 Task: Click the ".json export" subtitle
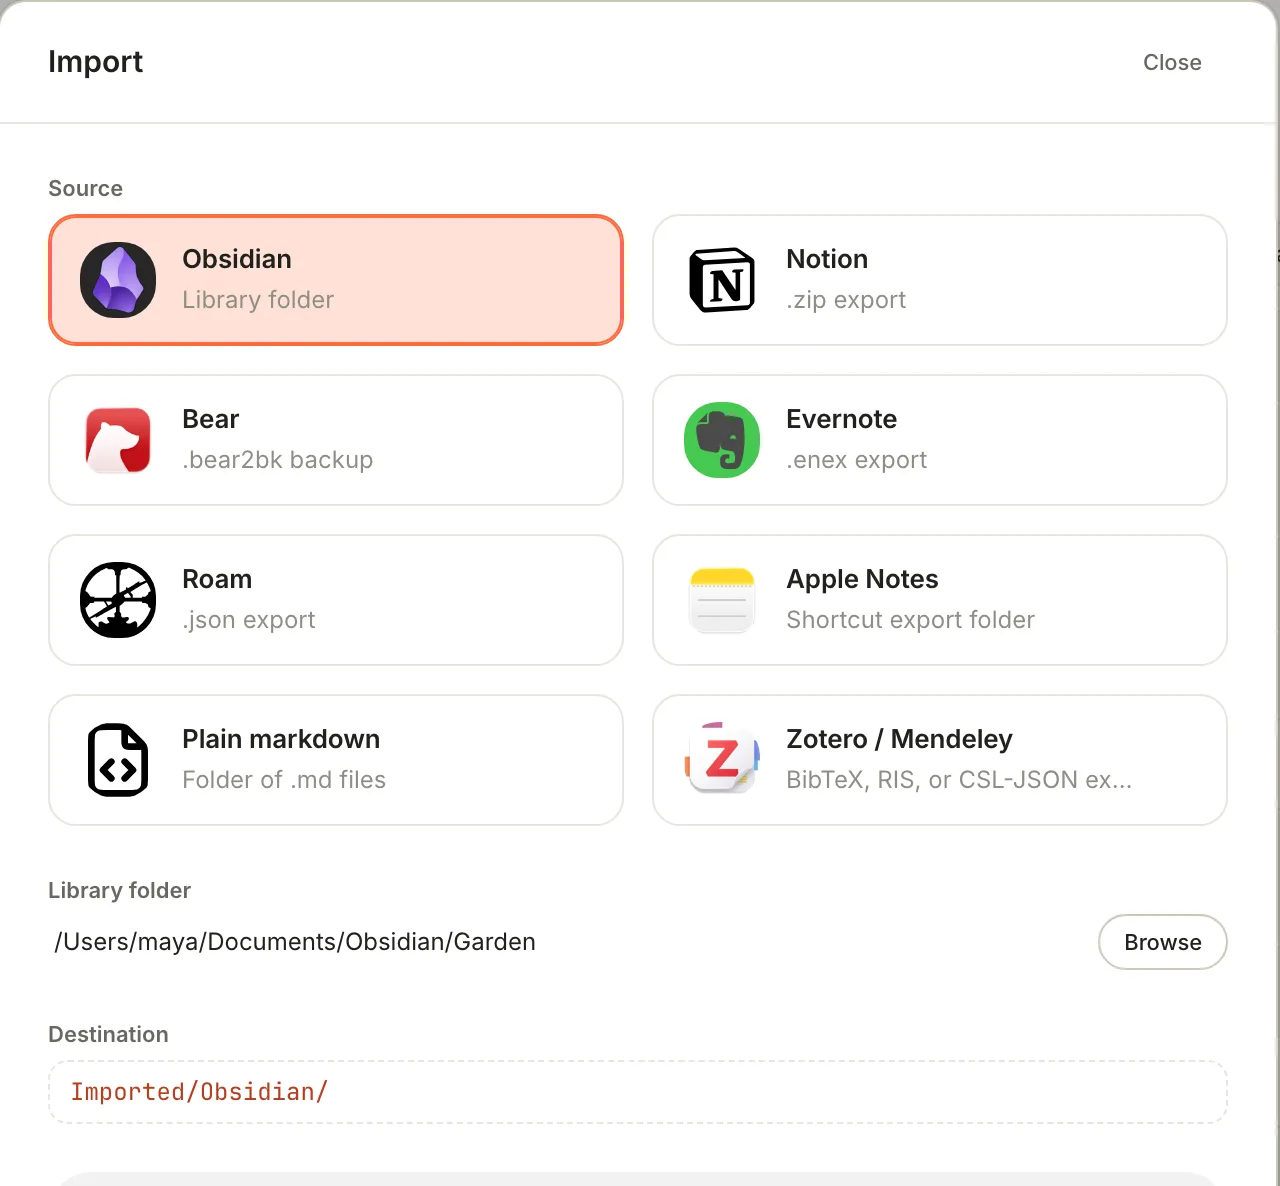(x=249, y=620)
